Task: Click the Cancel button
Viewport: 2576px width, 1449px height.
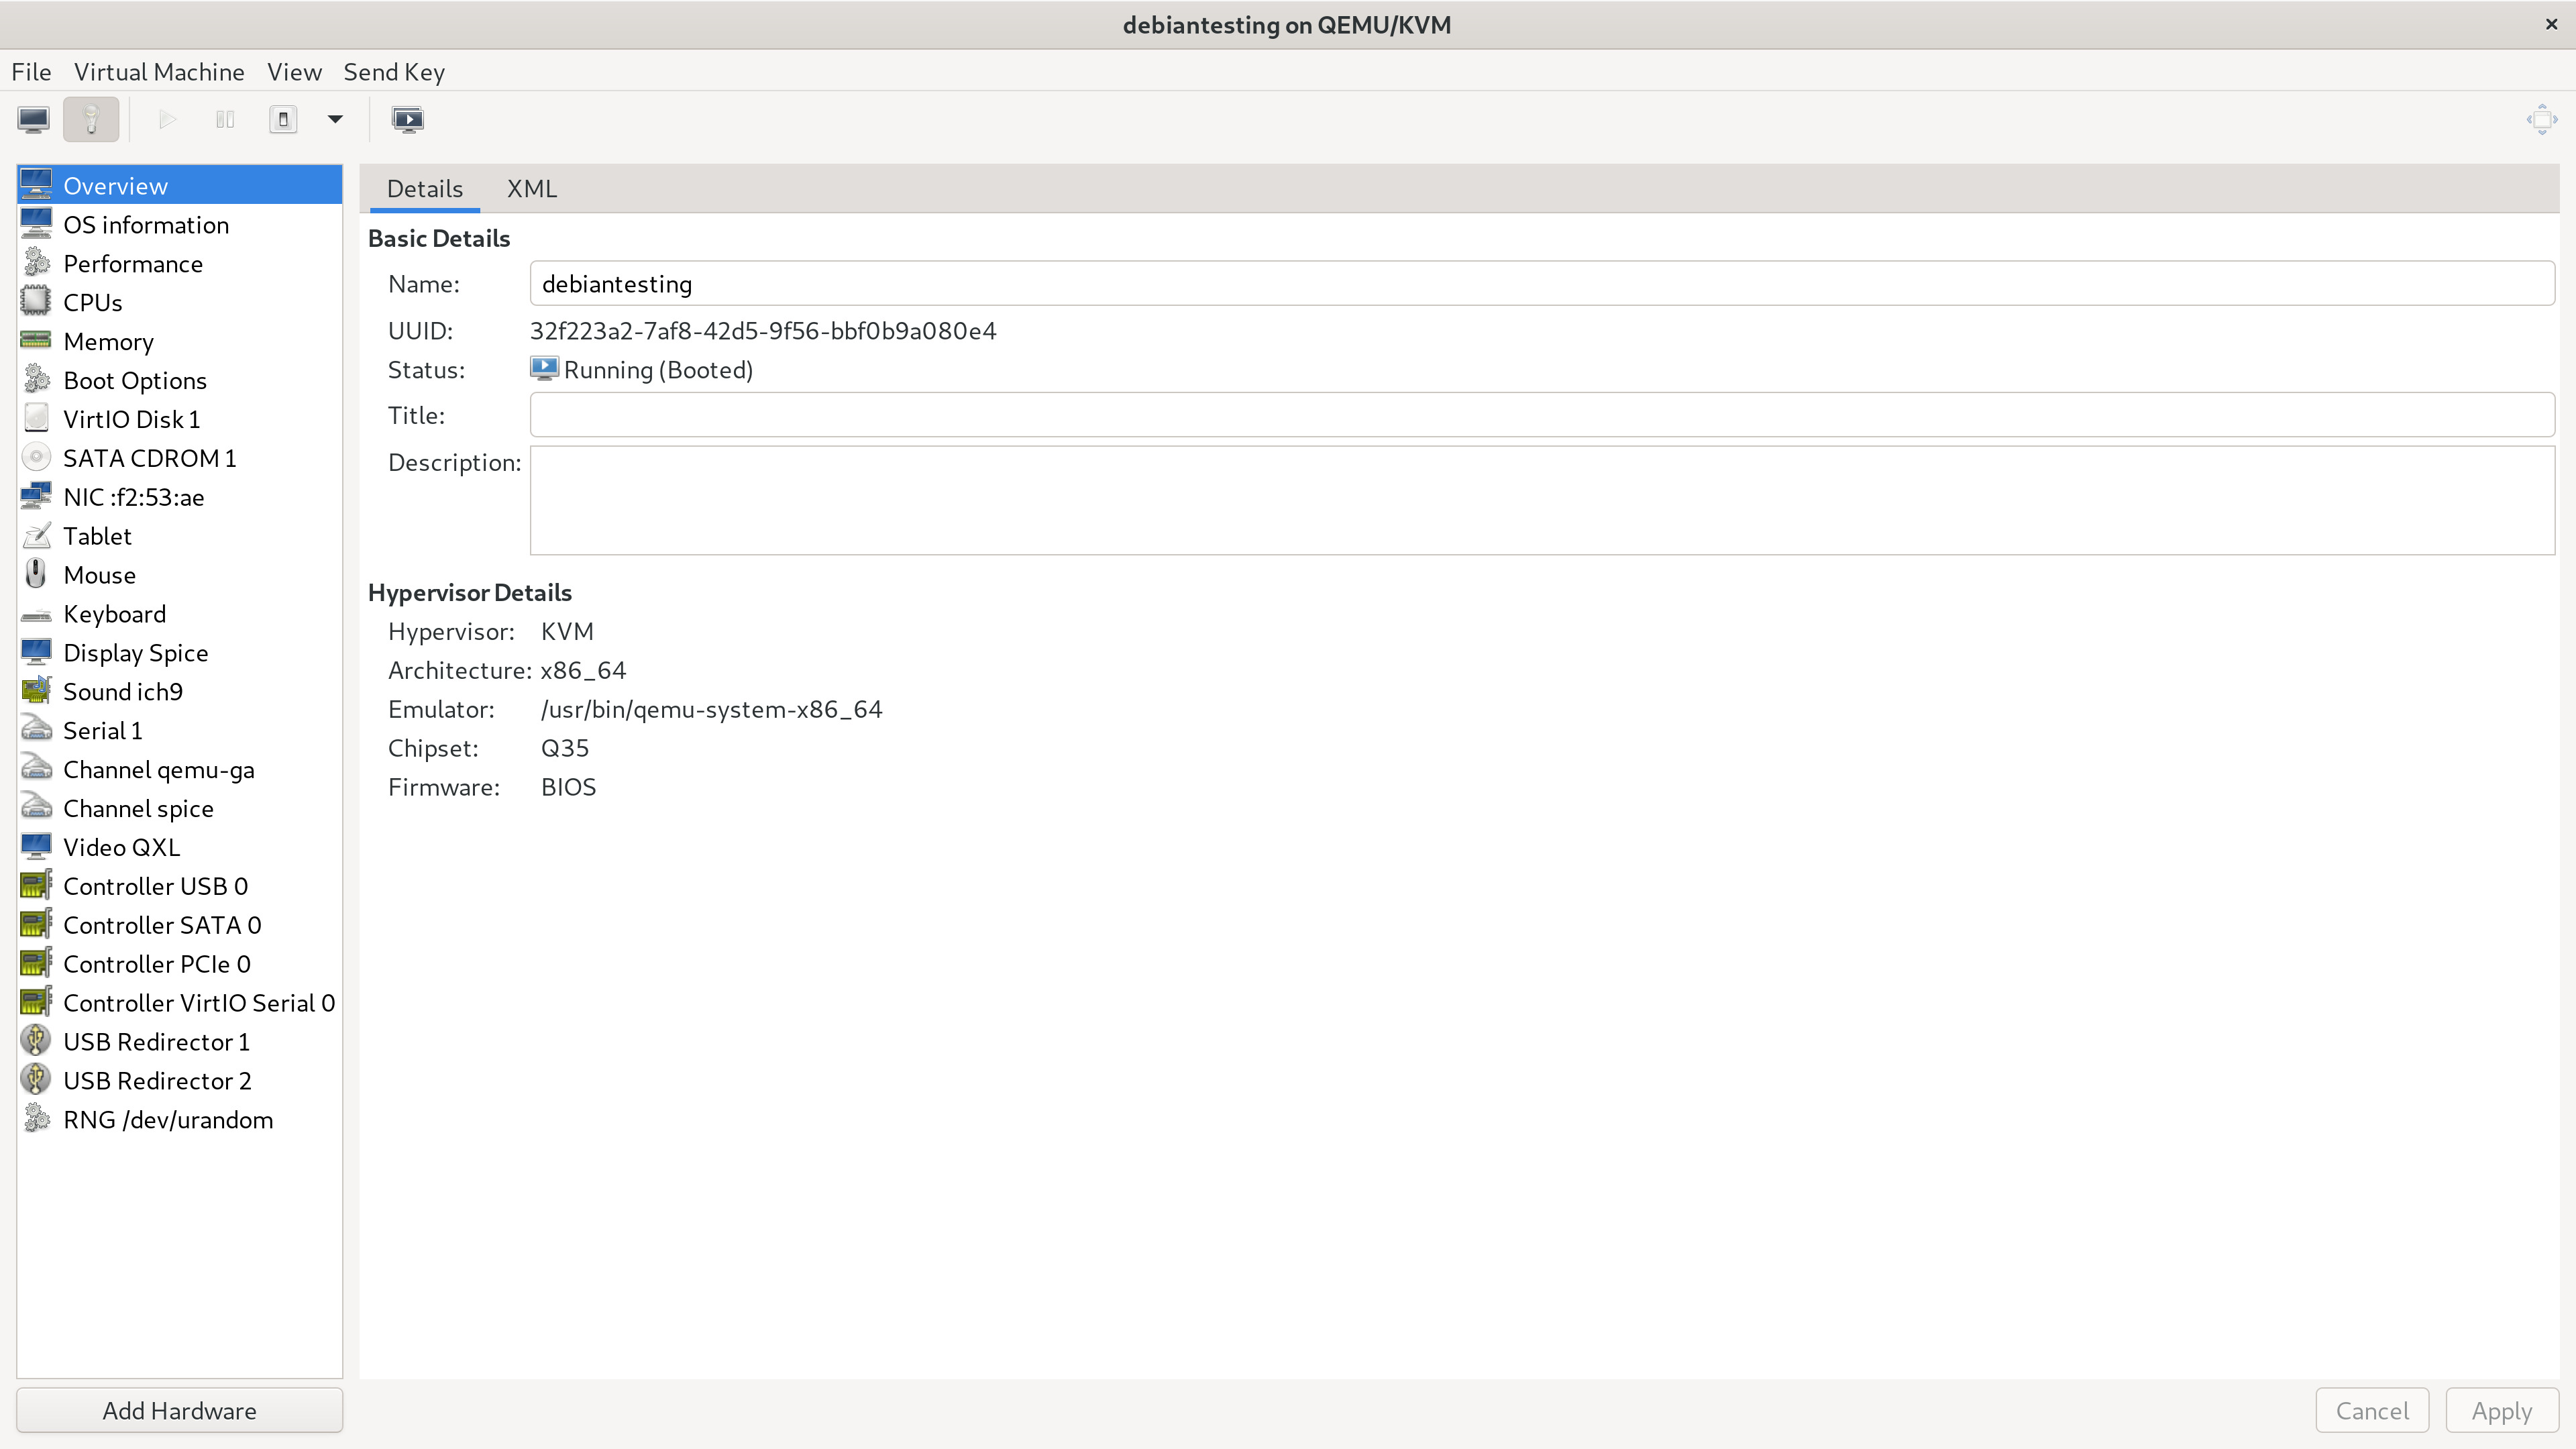Action: pyautogui.click(x=2372, y=1410)
